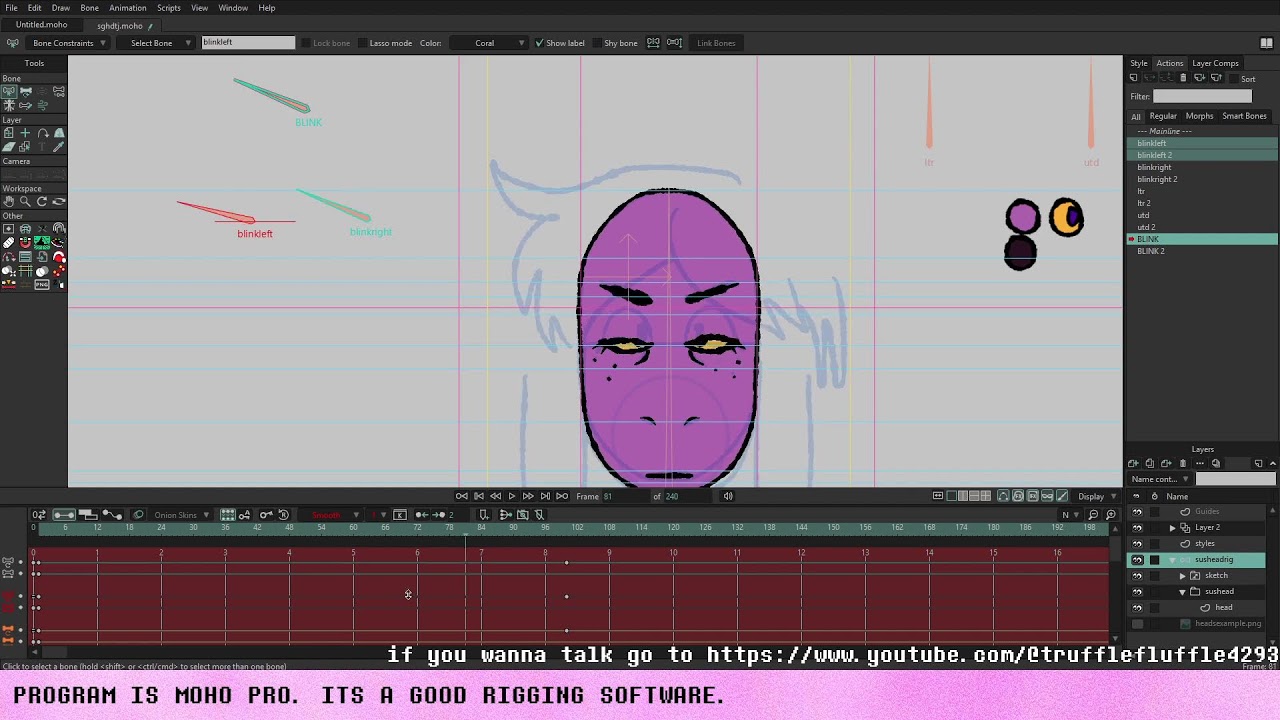The image size is (1280, 720).
Task: Toggle visibility of styles layer
Action: coord(1137,544)
